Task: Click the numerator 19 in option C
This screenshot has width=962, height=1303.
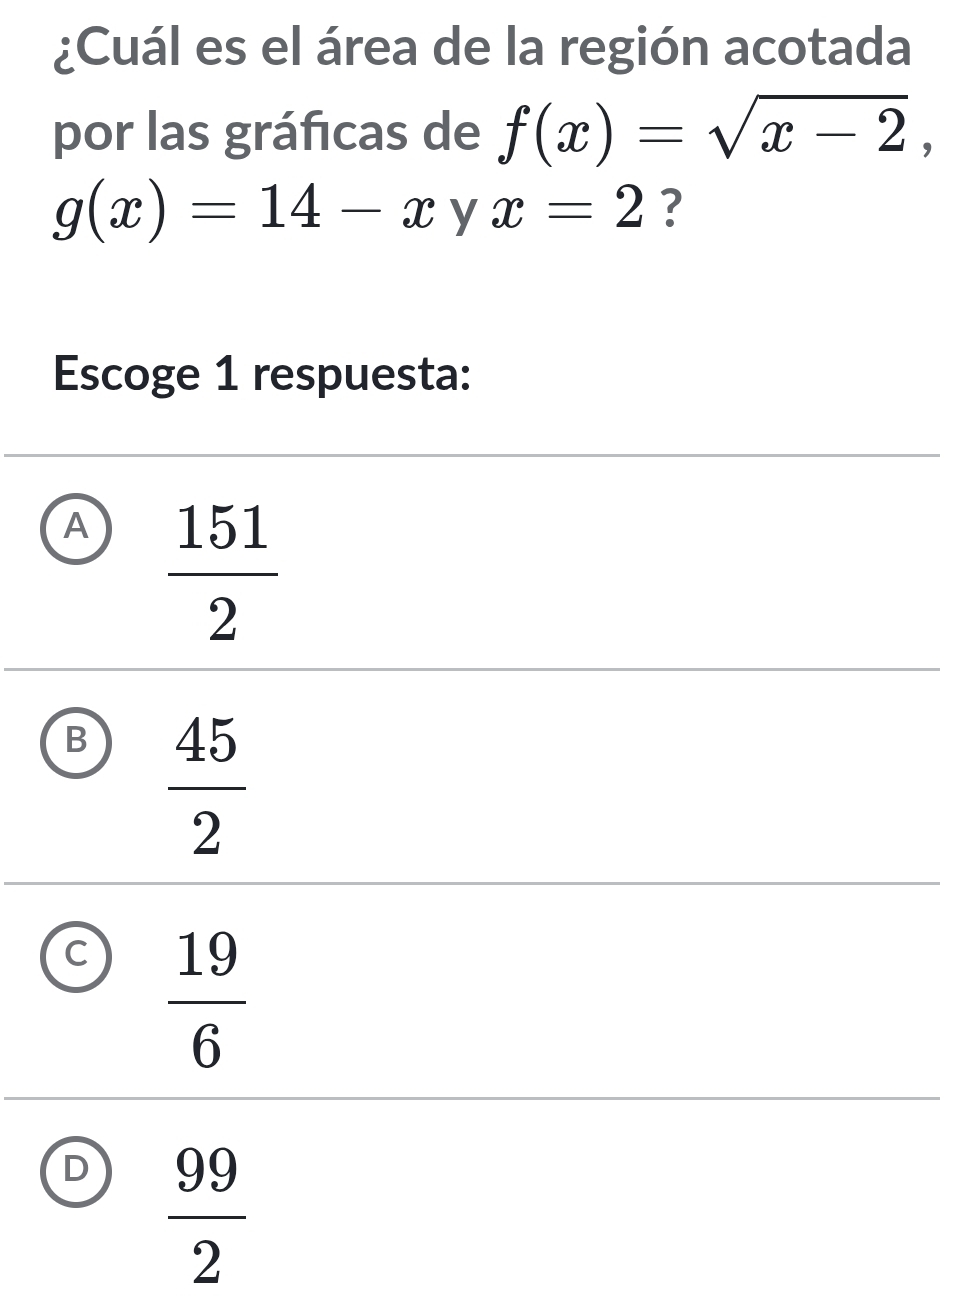Action: 207,956
